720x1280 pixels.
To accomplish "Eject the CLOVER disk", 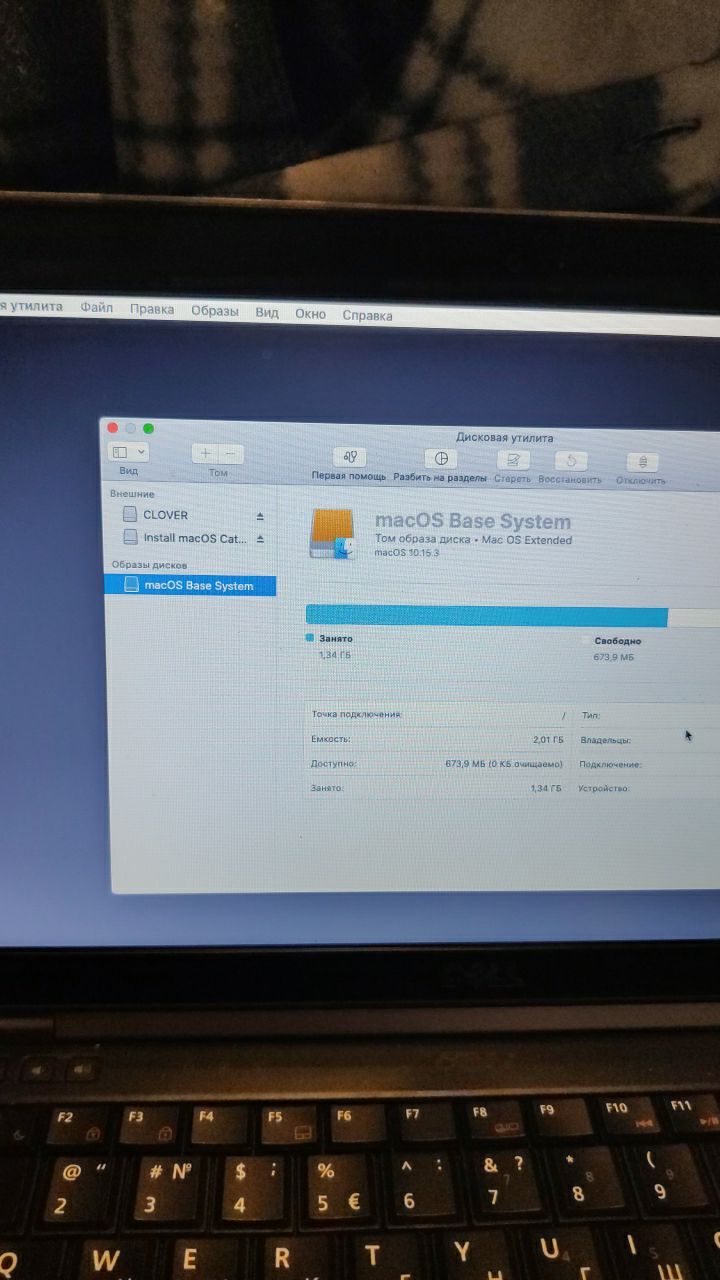I will pyautogui.click(x=260, y=516).
